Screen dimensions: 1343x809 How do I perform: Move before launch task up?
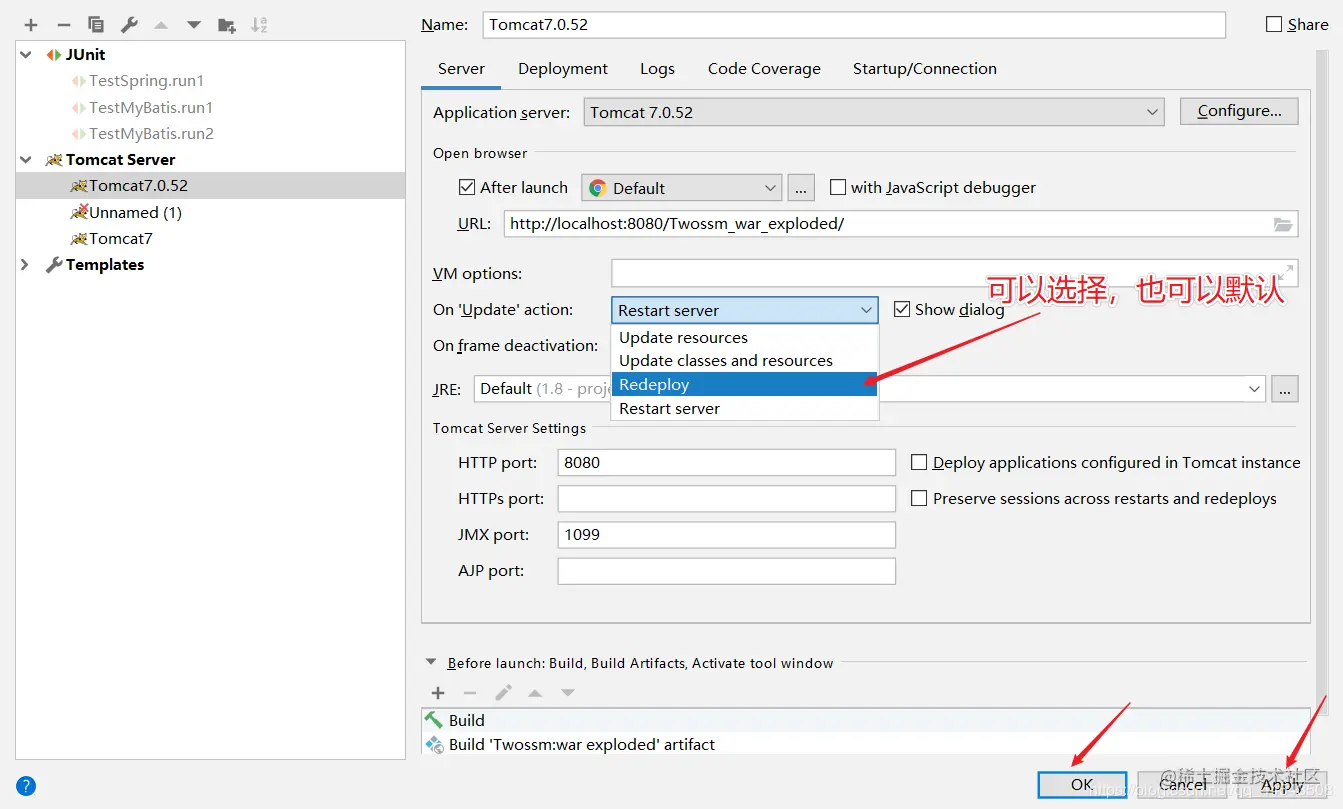pos(535,693)
